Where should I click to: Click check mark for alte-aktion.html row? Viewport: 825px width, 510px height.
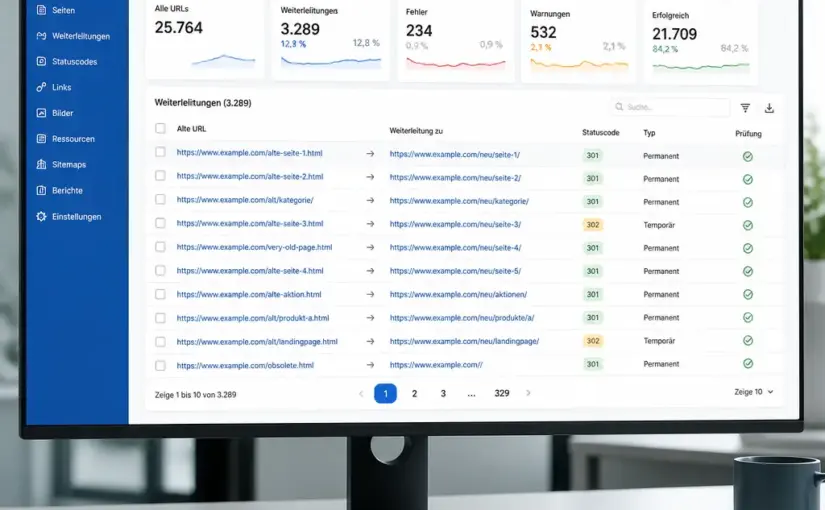(748, 295)
